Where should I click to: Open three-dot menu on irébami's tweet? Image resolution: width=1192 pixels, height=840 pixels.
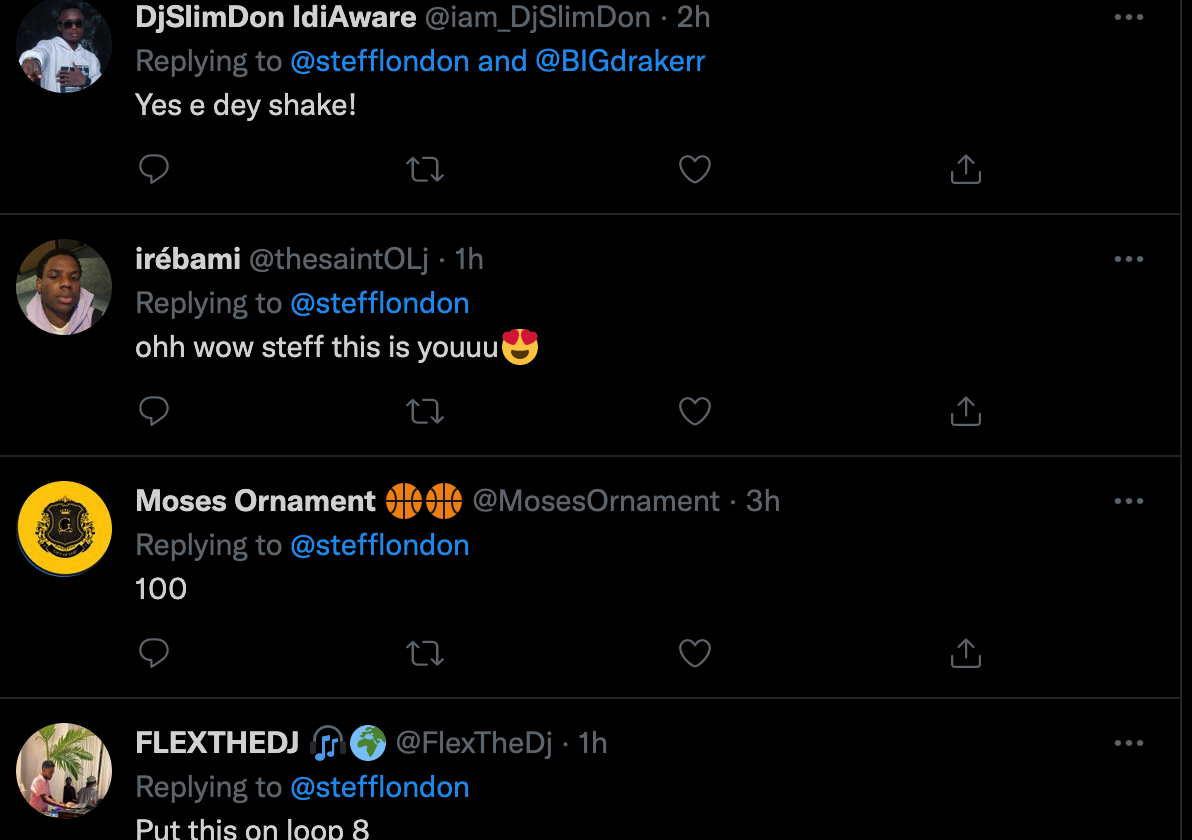click(1128, 259)
